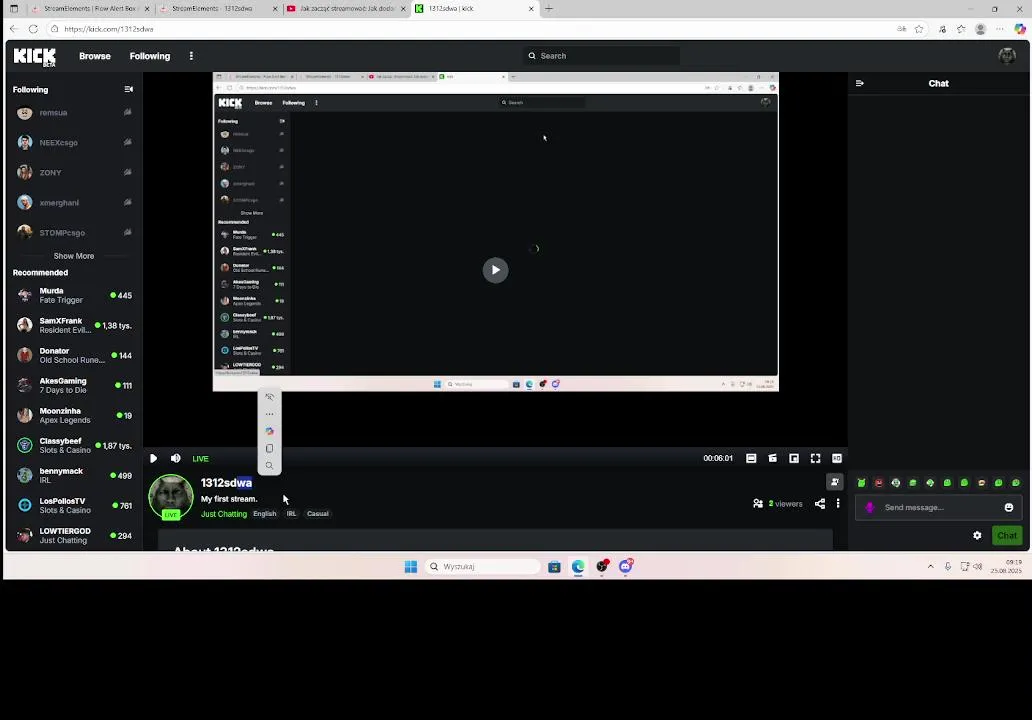The height and width of the screenshot is (720, 1032).
Task: Expand the list with Show More
Action: [x=74, y=256]
